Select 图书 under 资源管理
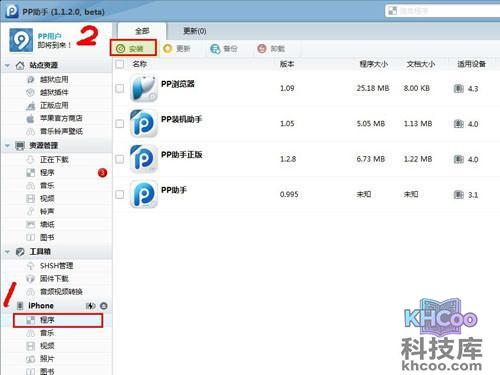The image size is (500, 375). coord(47,237)
